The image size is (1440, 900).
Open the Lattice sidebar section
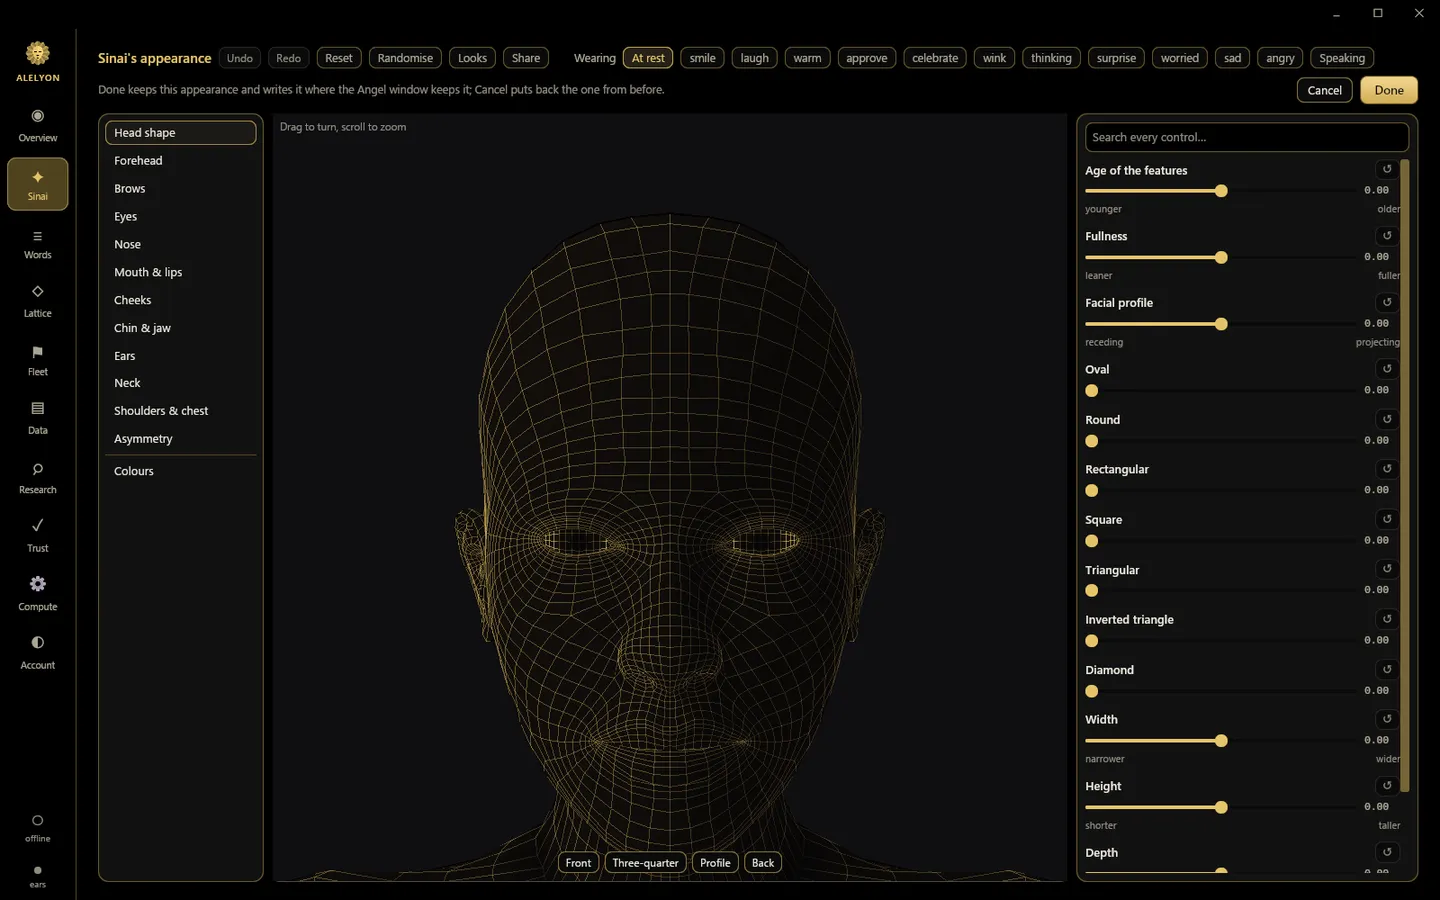coord(37,301)
